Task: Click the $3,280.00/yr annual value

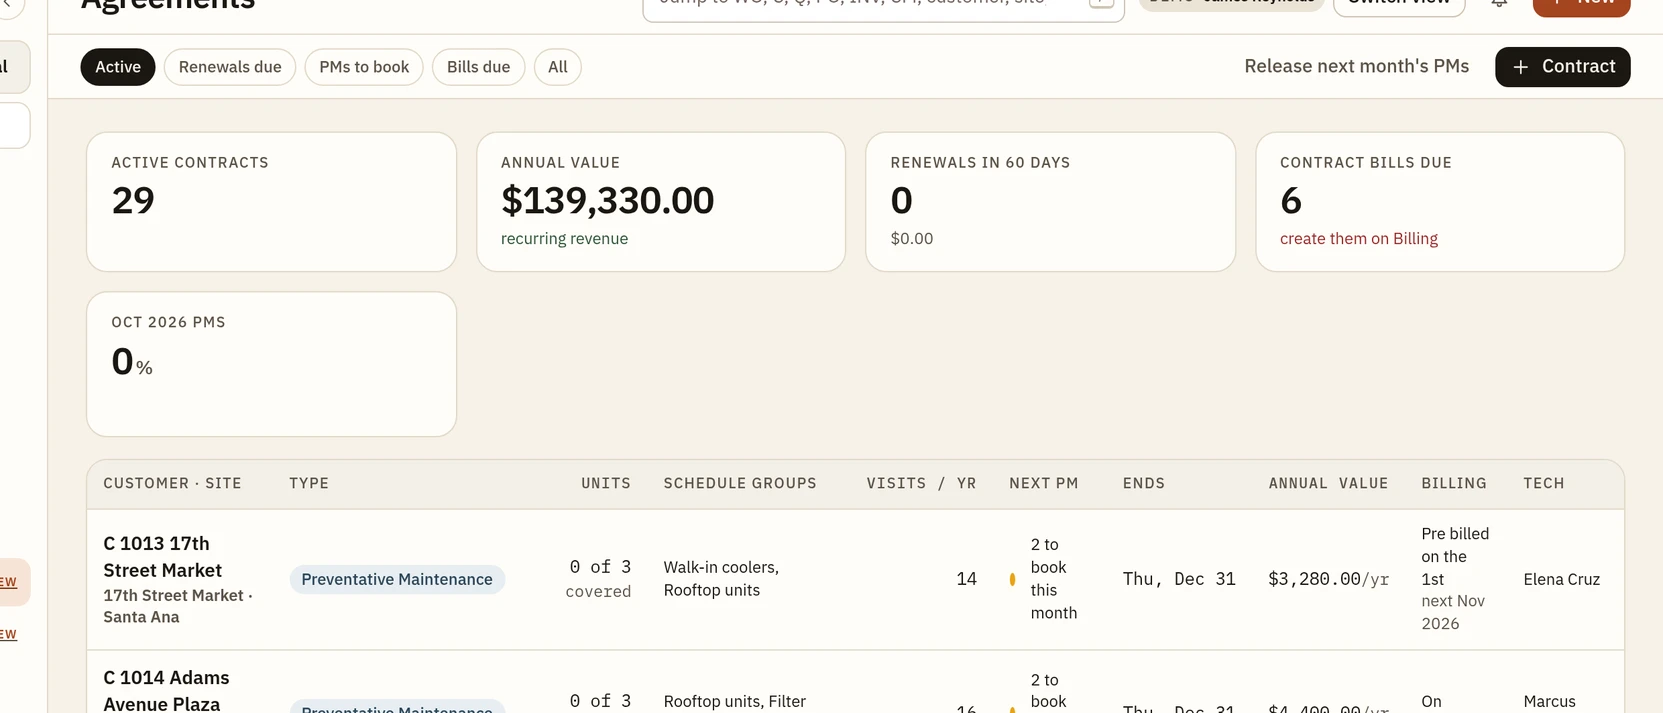Action: pyautogui.click(x=1328, y=579)
